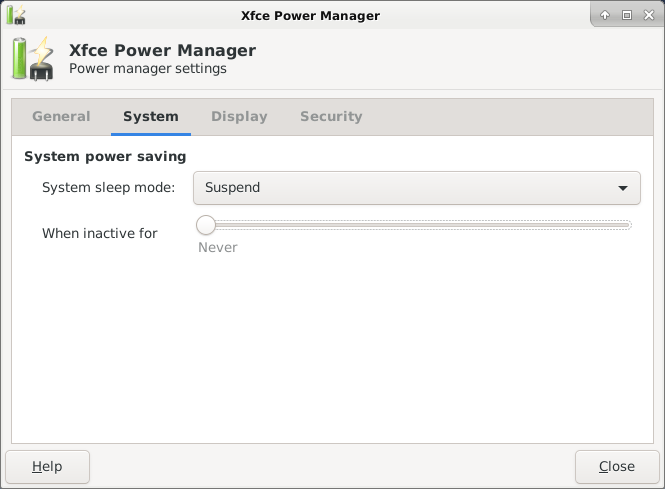Click the 'Never' slider value label
Viewport: 665px width, 489px height.
click(x=217, y=247)
